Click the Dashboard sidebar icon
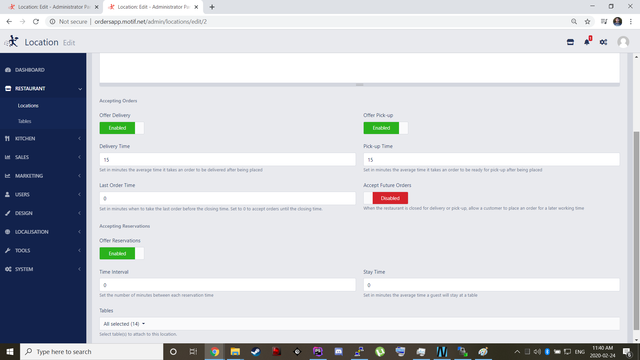The height and width of the screenshot is (360, 640). pyautogui.click(x=8, y=70)
